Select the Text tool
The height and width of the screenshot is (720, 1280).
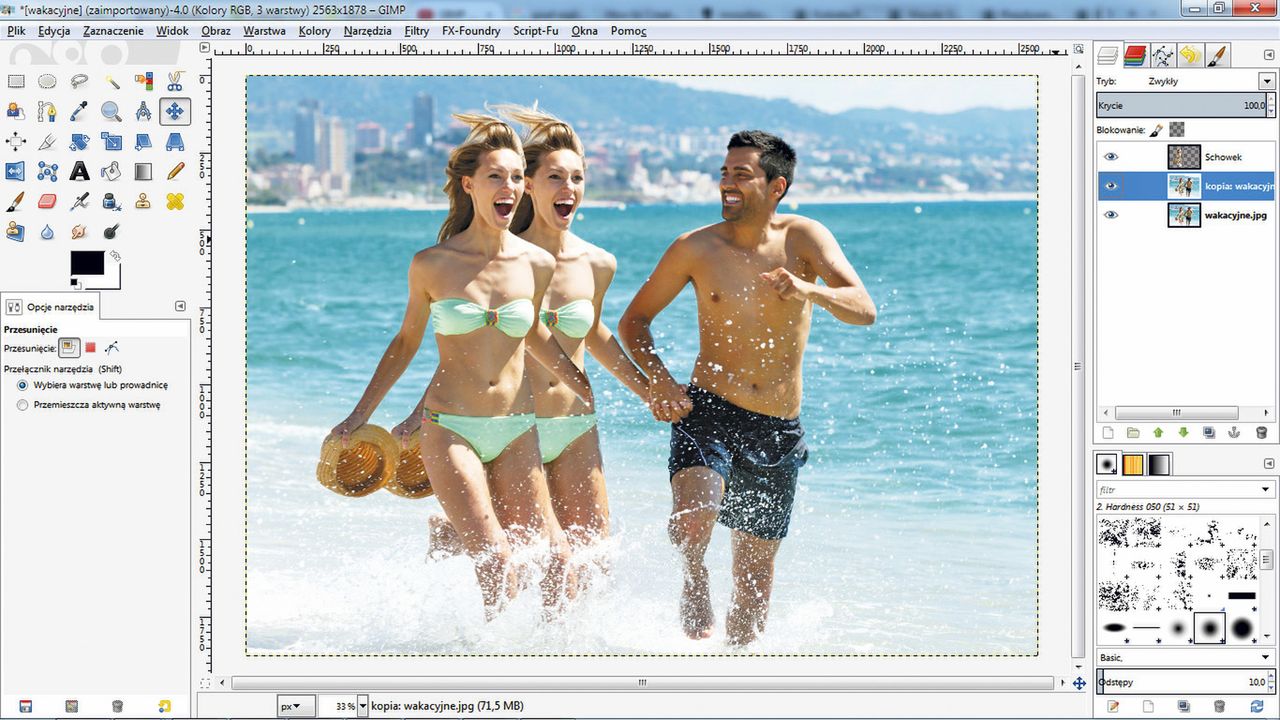click(x=79, y=171)
